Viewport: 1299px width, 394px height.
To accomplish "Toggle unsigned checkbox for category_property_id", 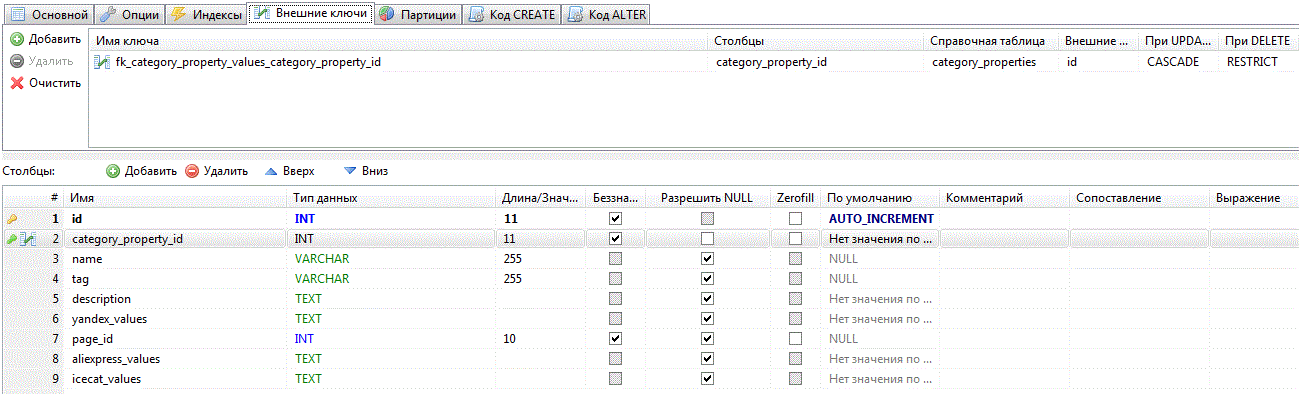I will point(615,239).
